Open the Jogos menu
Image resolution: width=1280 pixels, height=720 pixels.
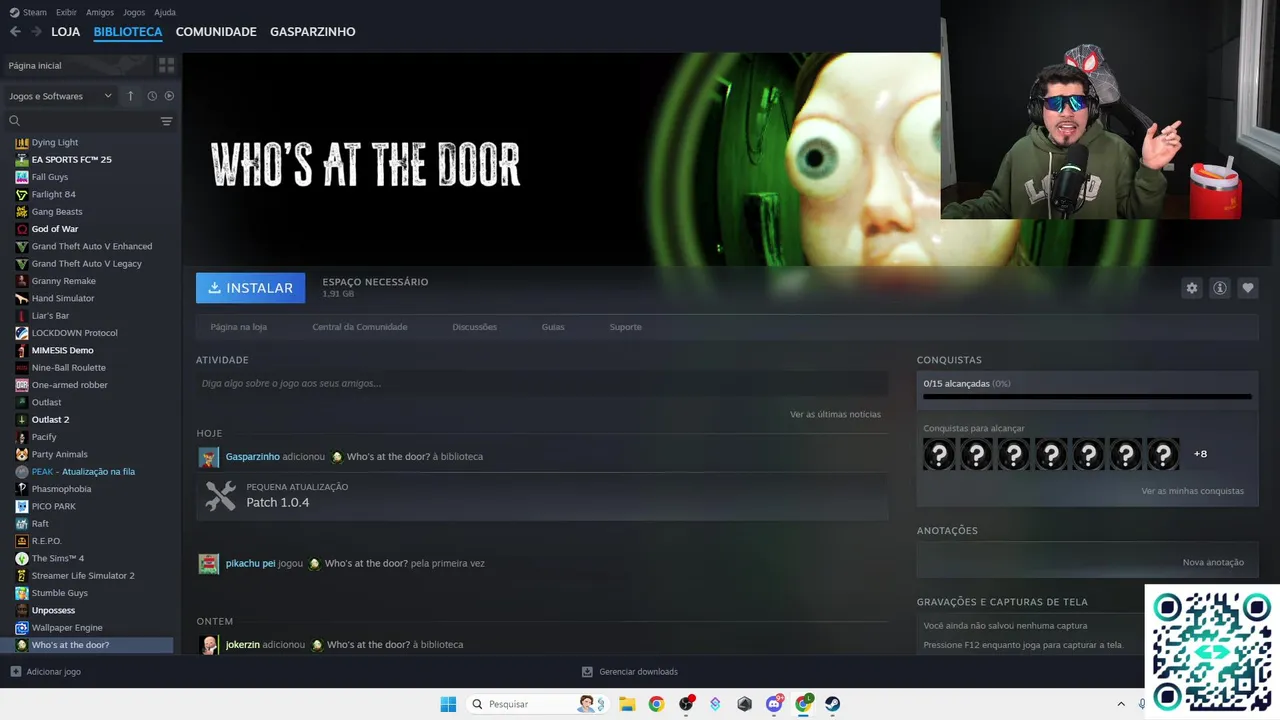pyautogui.click(x=134, y=12)
